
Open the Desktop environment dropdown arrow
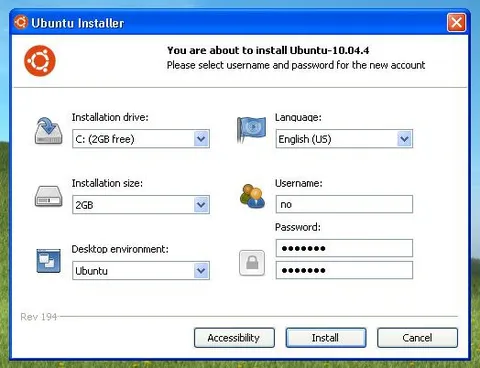click(x=201, y=271)
